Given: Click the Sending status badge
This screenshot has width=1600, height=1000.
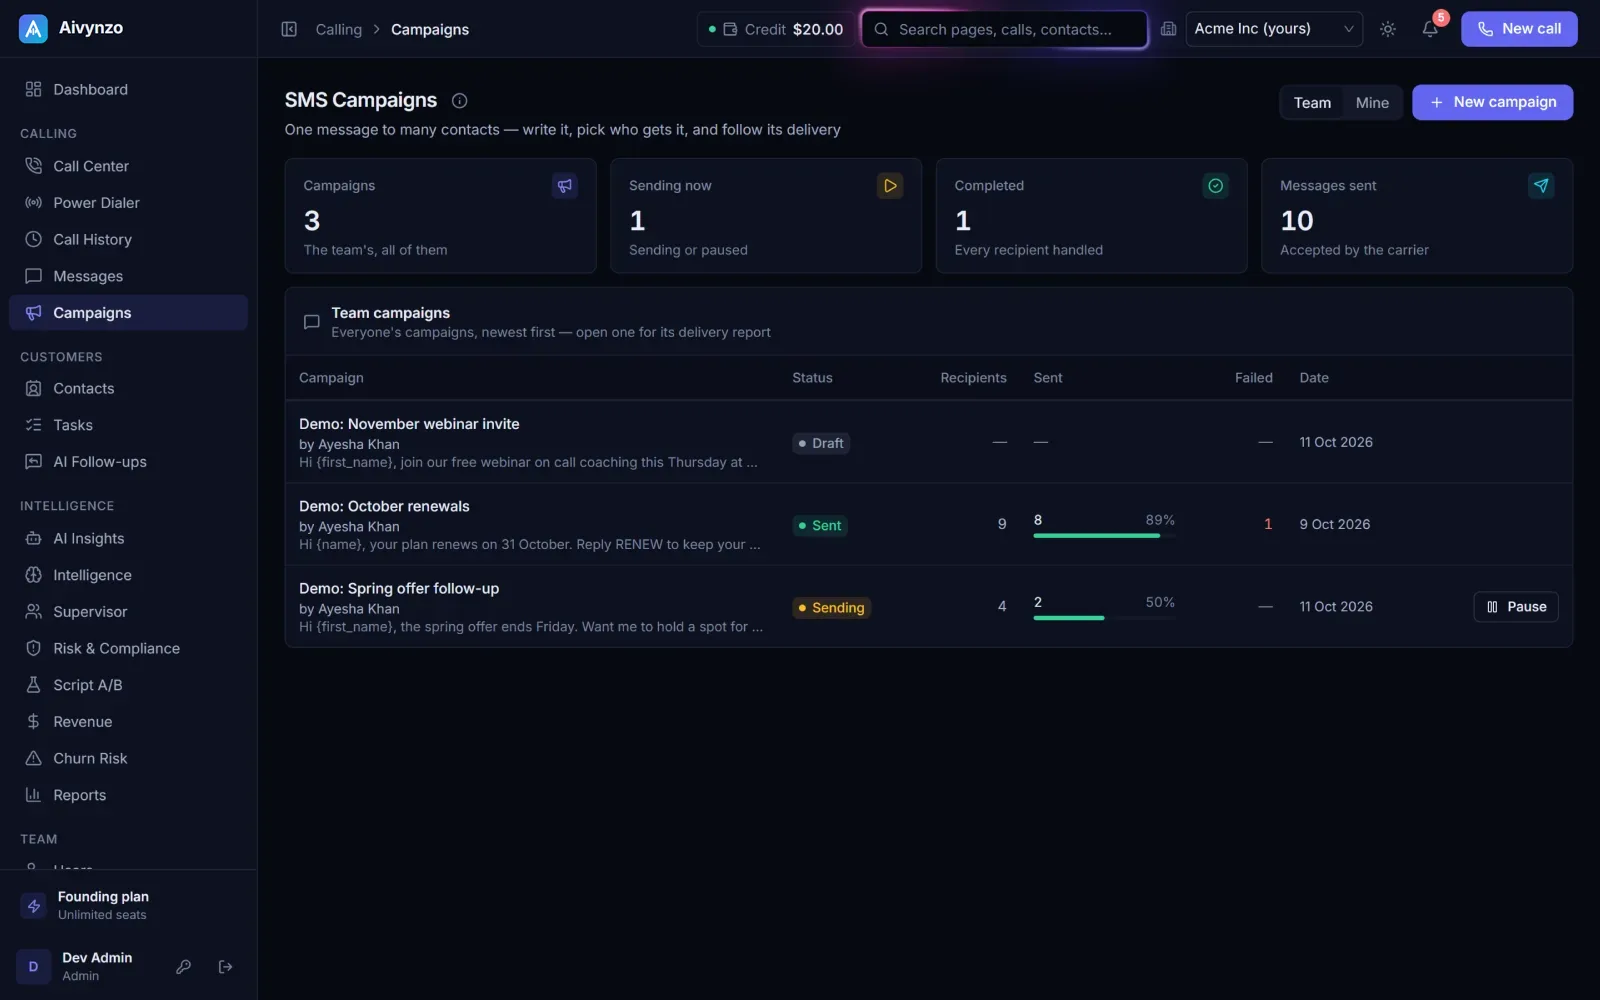Looking at the screenshot, I should point(831,608).
